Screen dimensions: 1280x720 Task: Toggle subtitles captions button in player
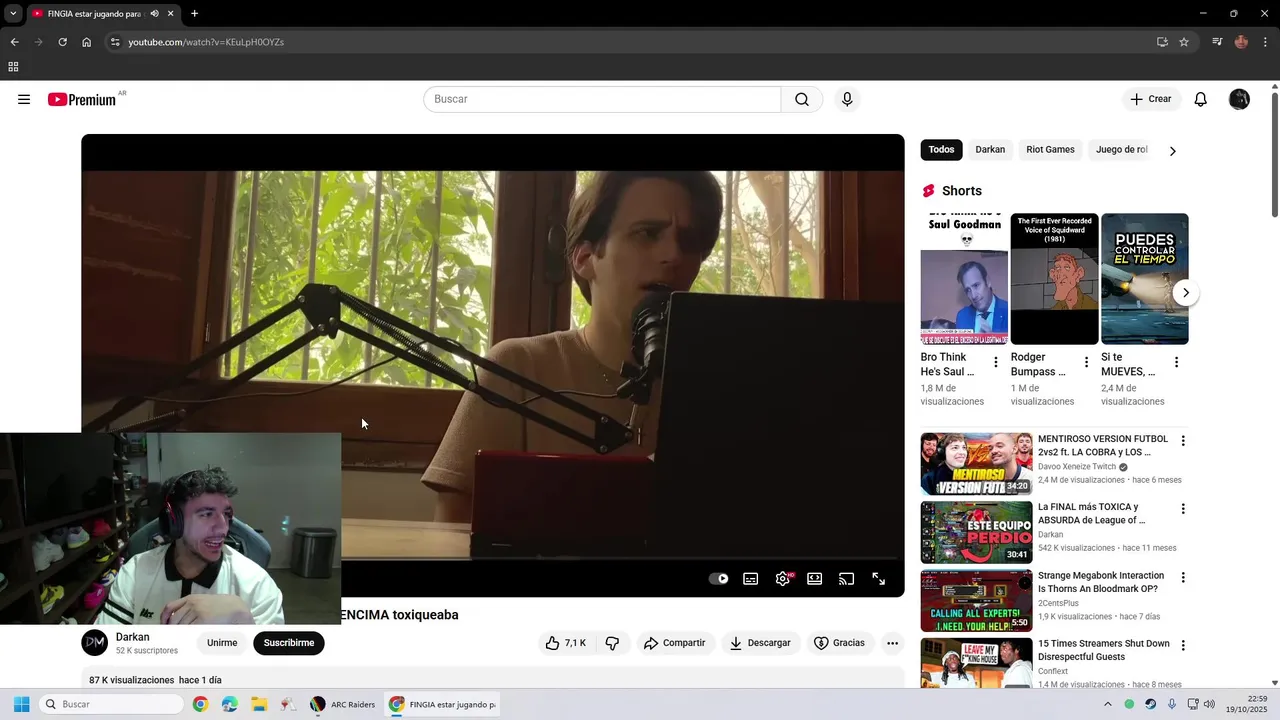(751, 579)
